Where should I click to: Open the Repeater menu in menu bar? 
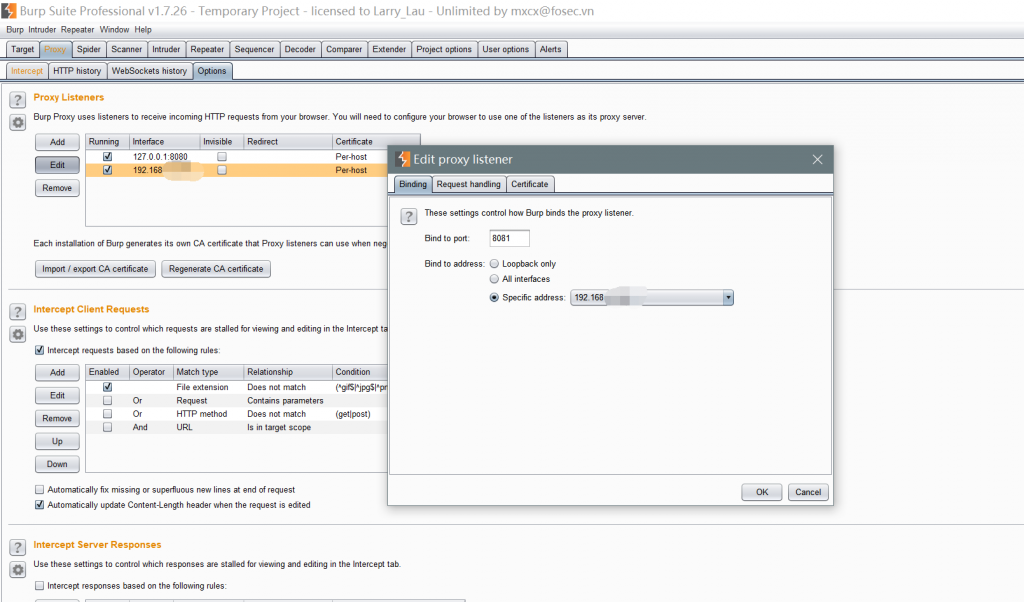(78, 29)
